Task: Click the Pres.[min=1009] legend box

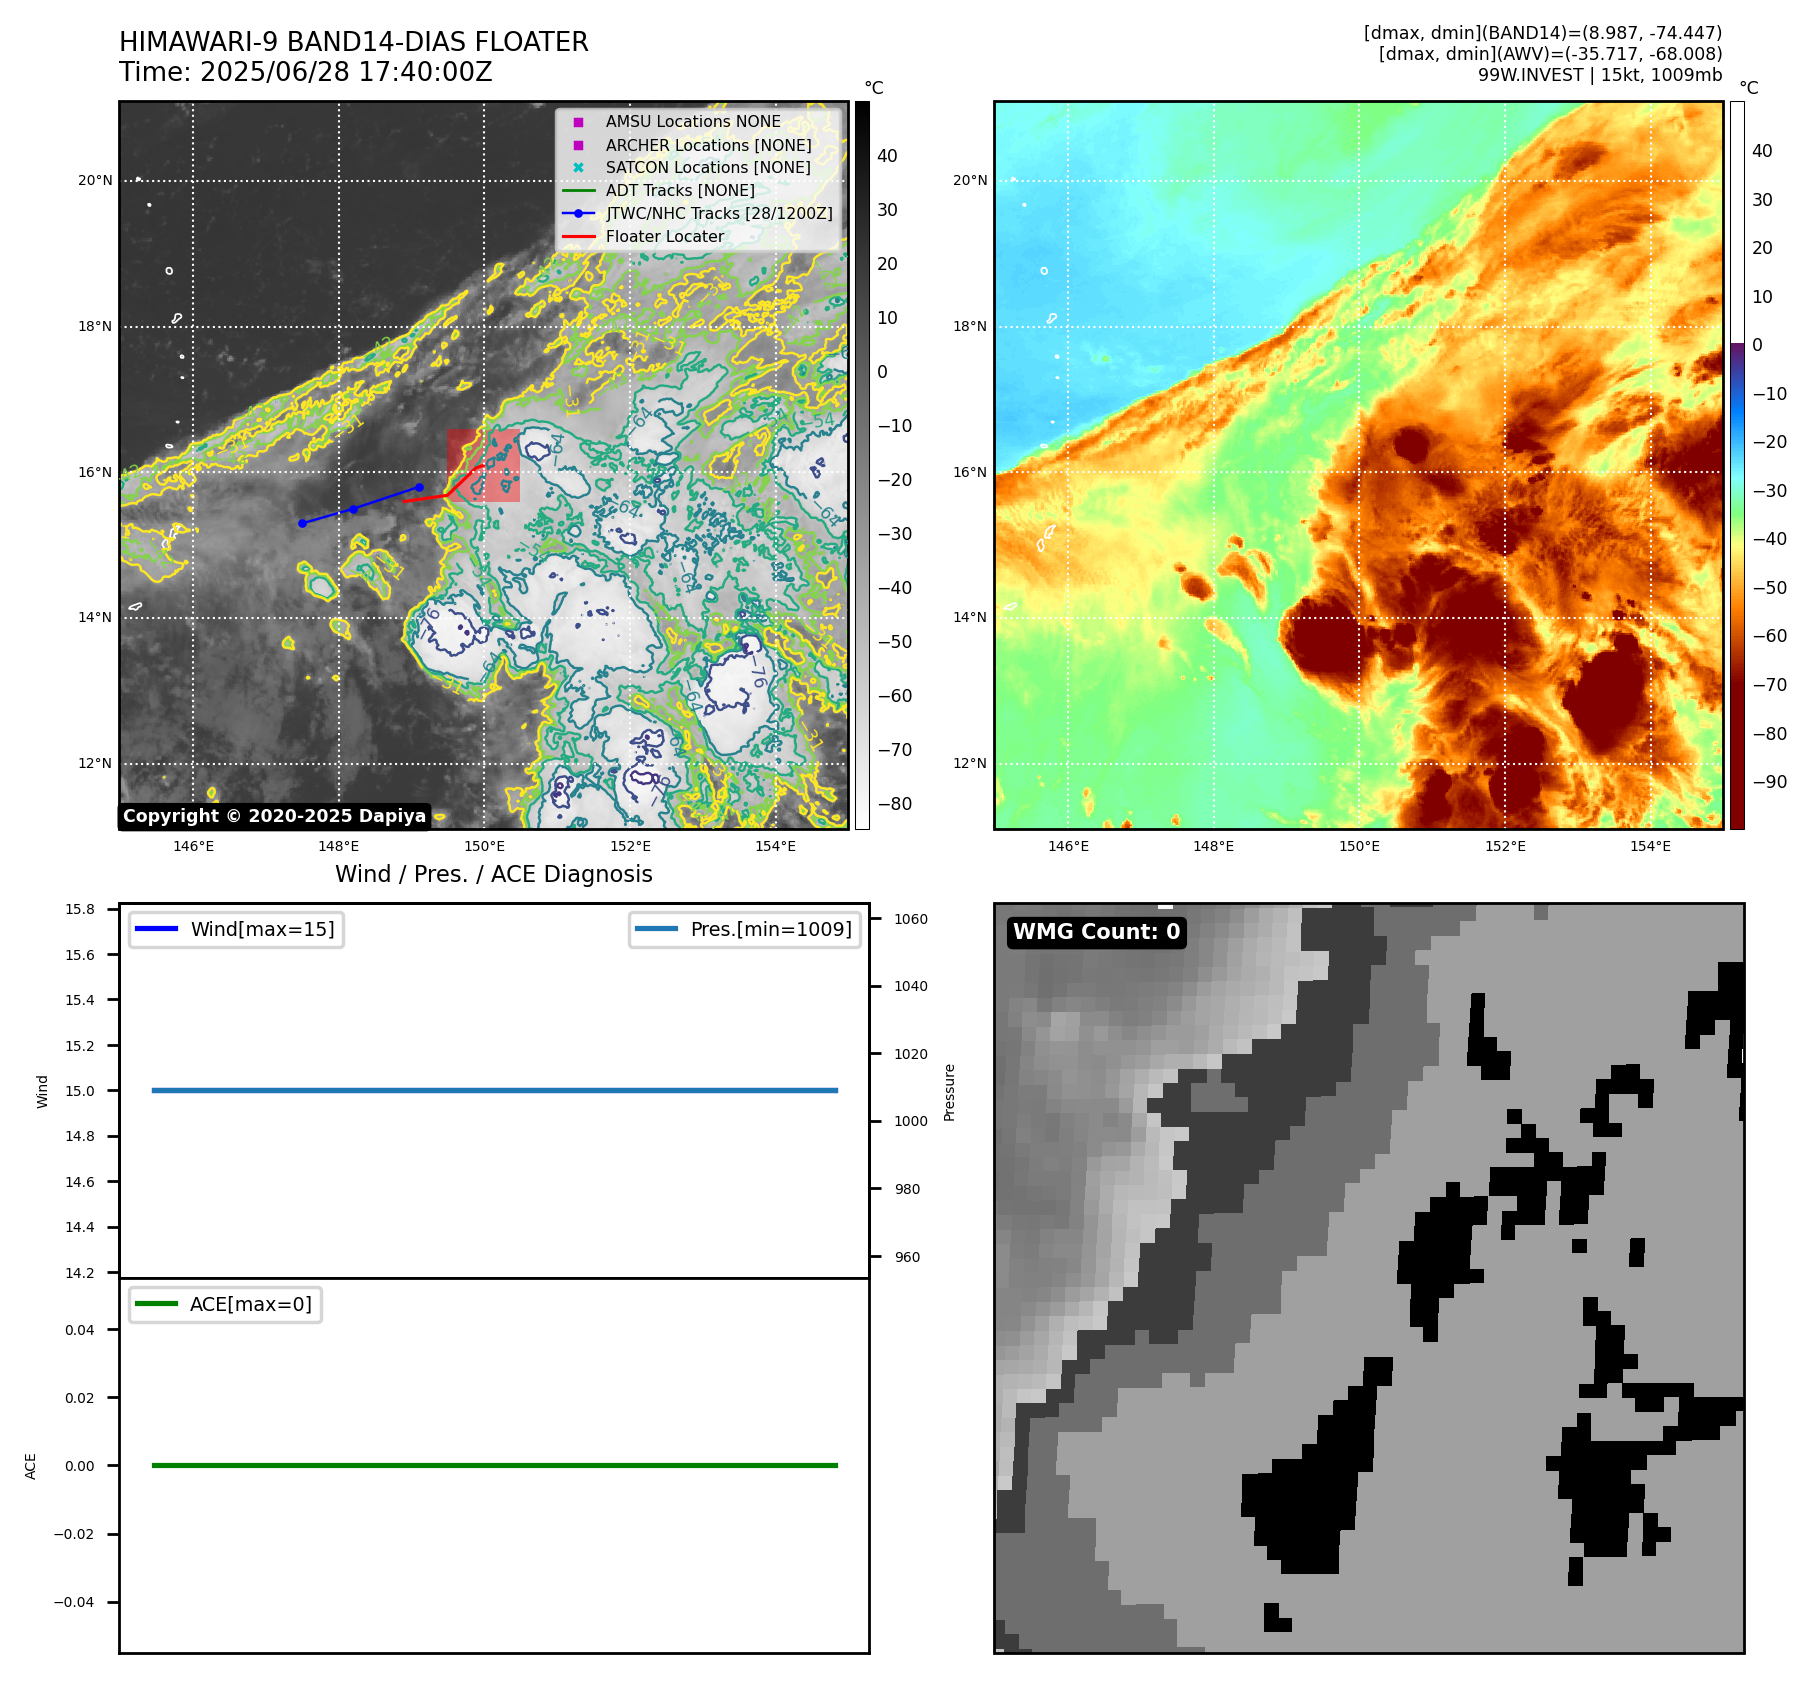Action: [x=745, y=929]
